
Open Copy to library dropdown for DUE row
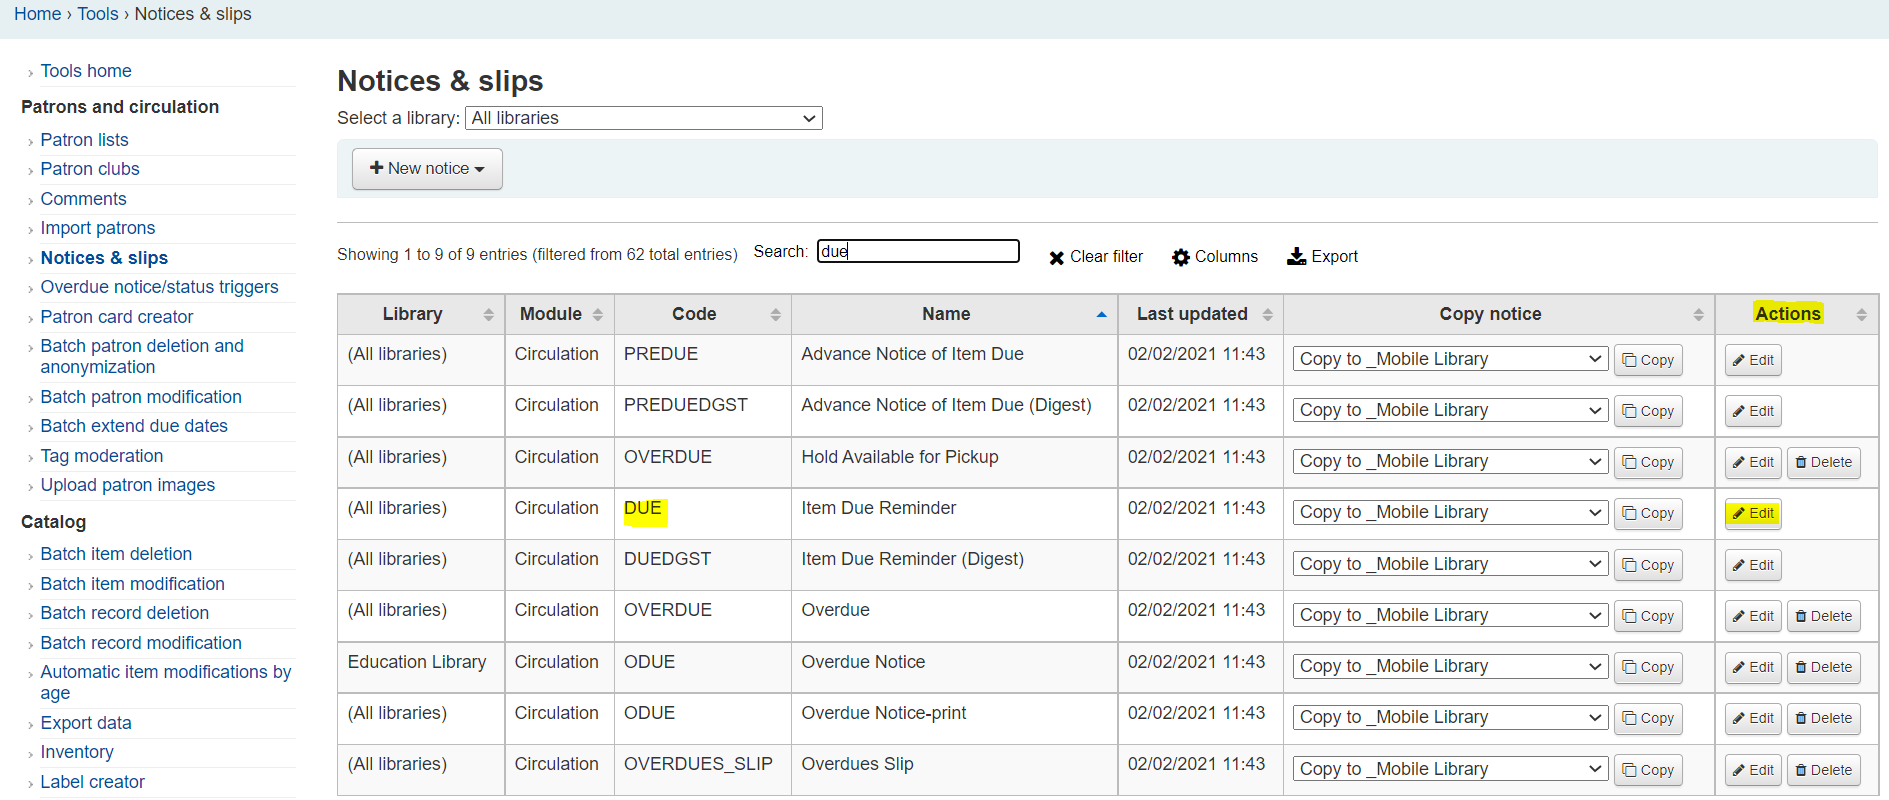point(1450,512)
